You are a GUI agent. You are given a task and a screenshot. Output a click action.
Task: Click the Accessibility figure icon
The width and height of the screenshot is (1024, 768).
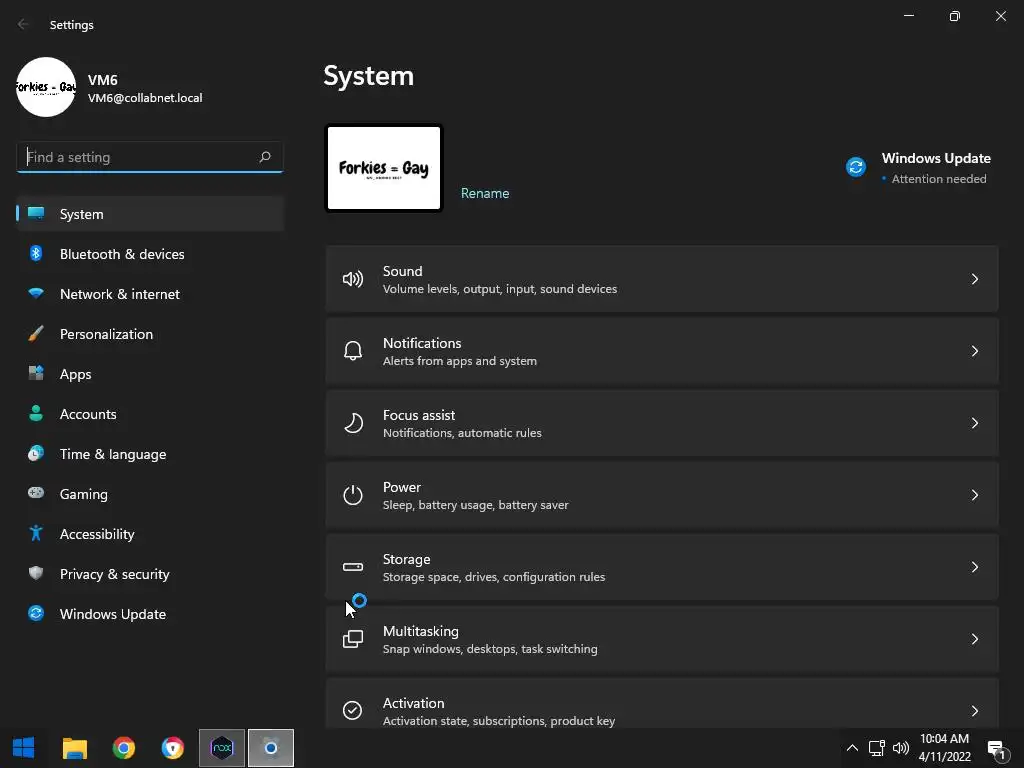tap(36, 534)
